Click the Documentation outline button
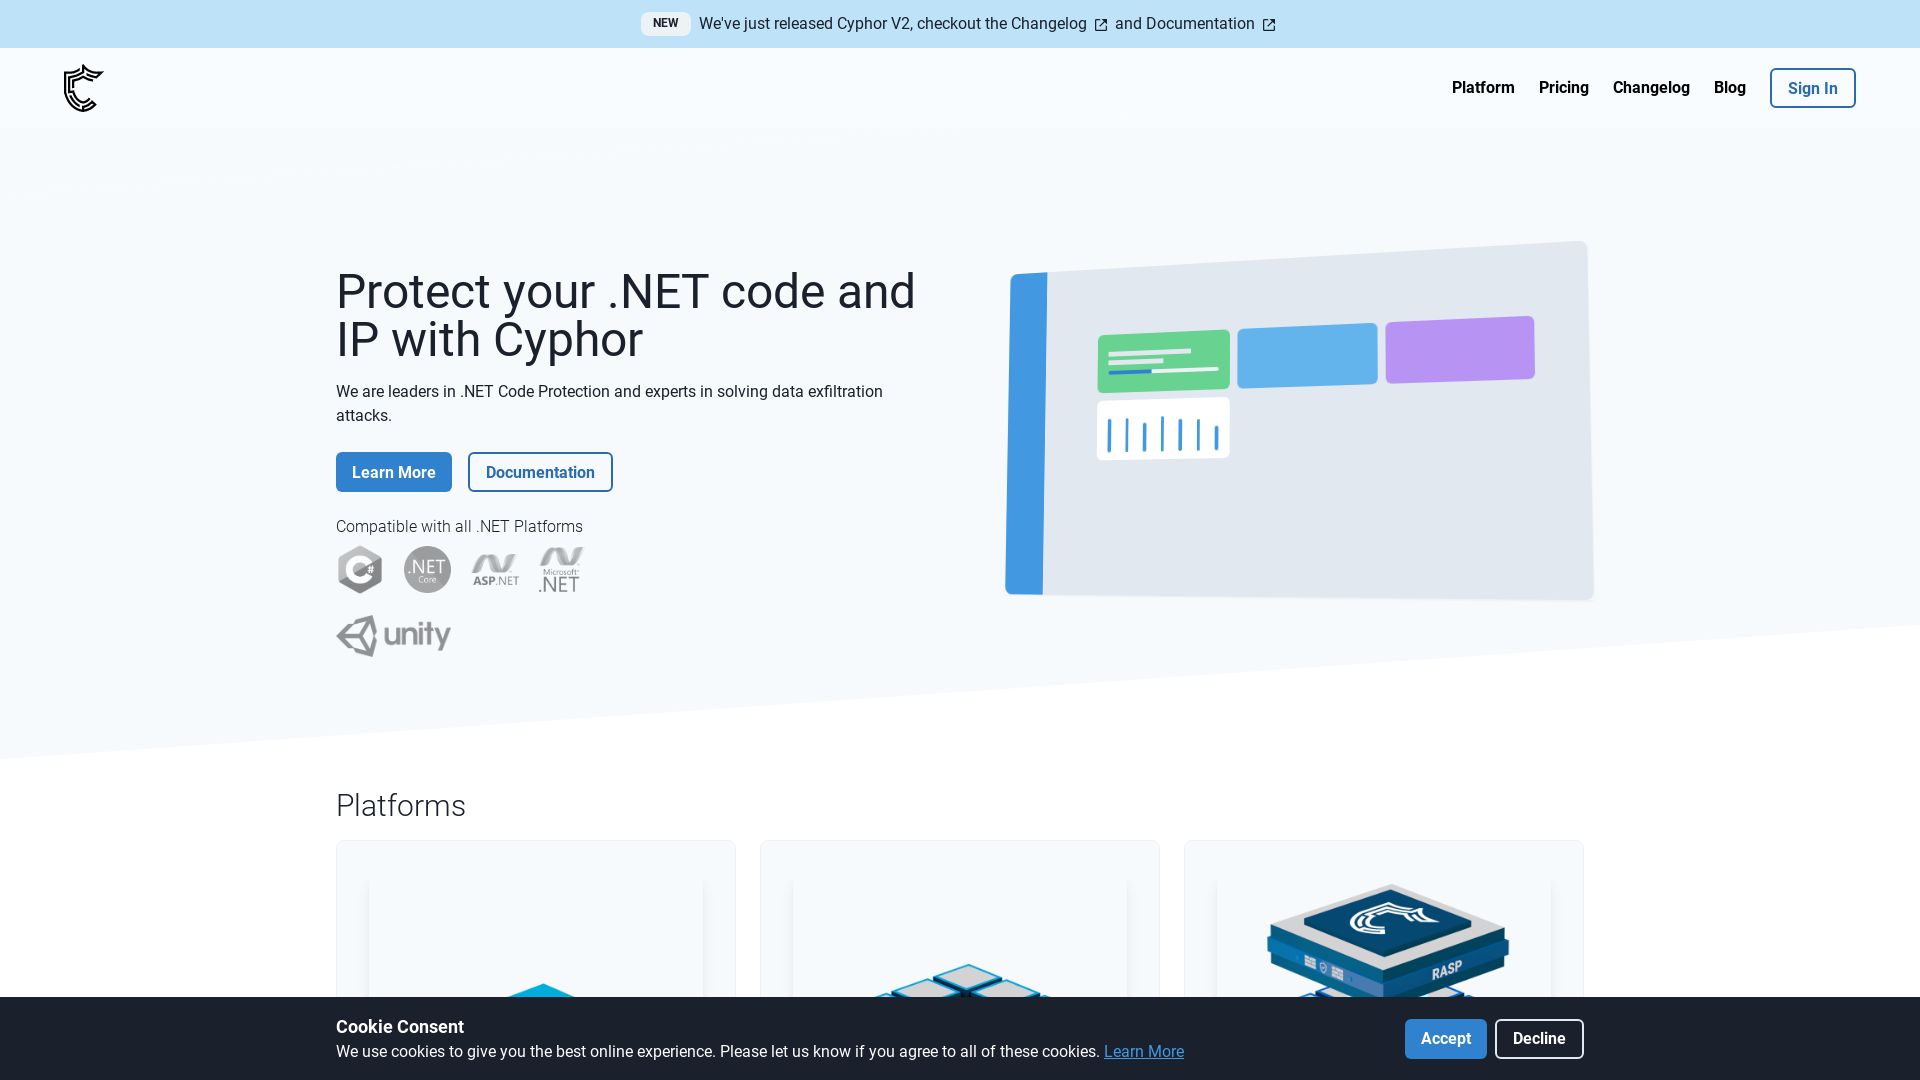This screenshot has height=1080, width=1920. tap(540, 472)
